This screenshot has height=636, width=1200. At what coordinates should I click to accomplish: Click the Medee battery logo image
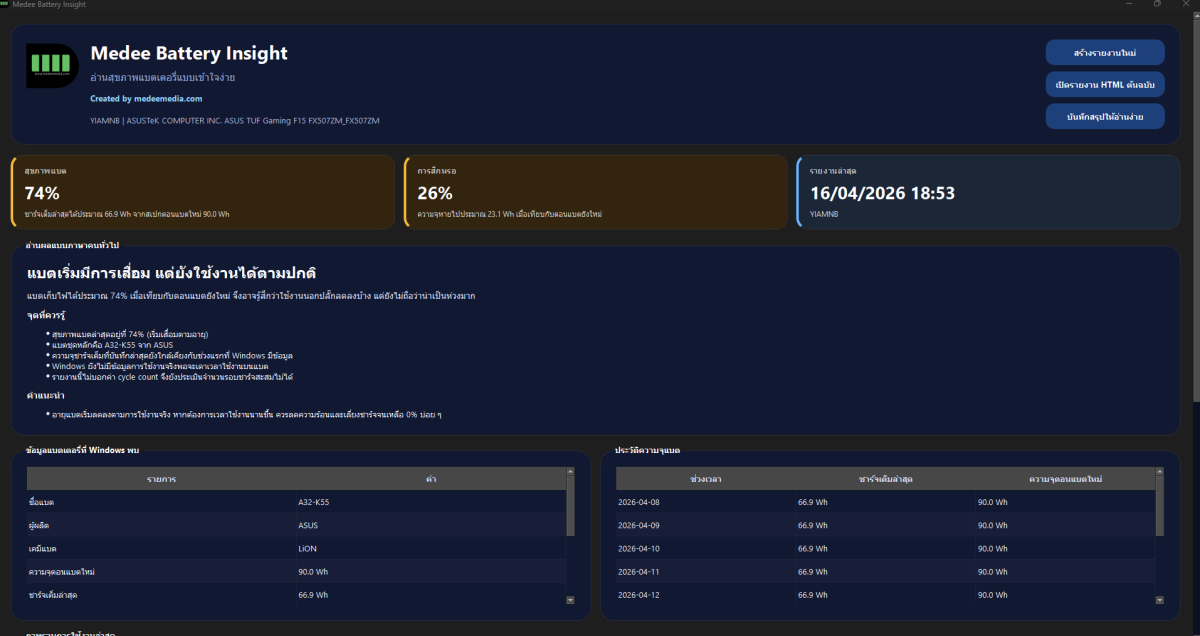pyautogui.click(x=52, y=66)
